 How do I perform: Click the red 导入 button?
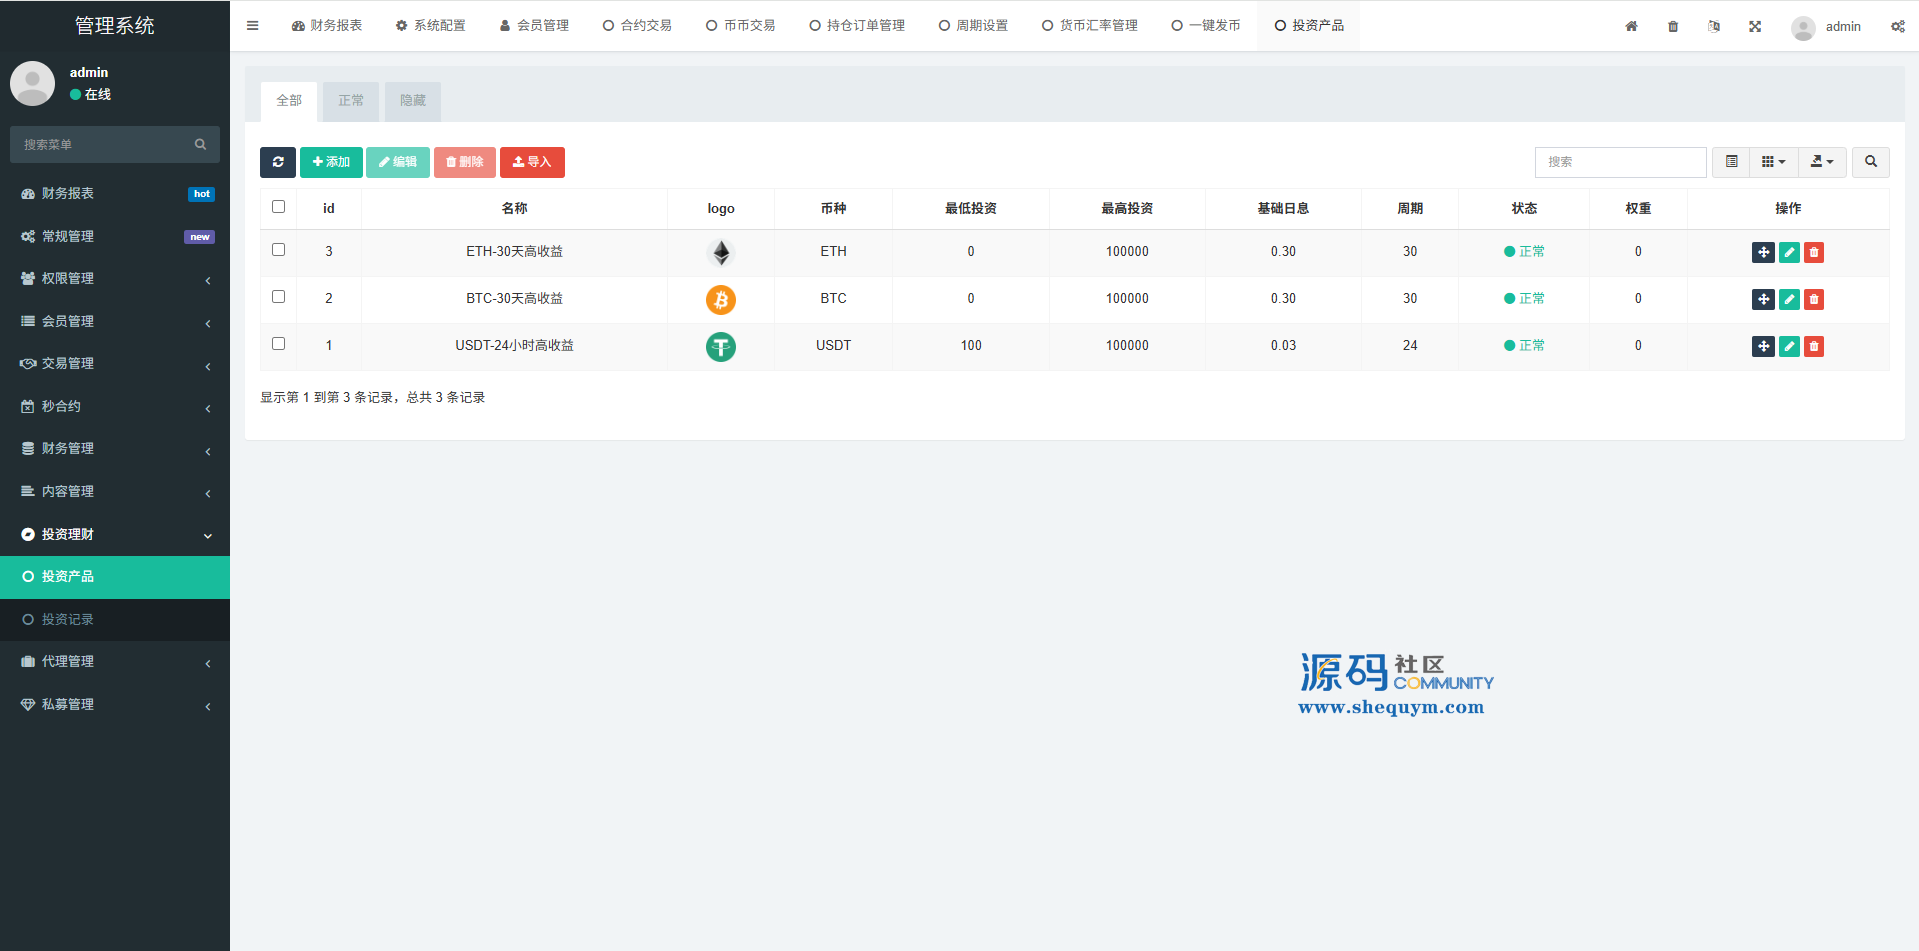532,162
